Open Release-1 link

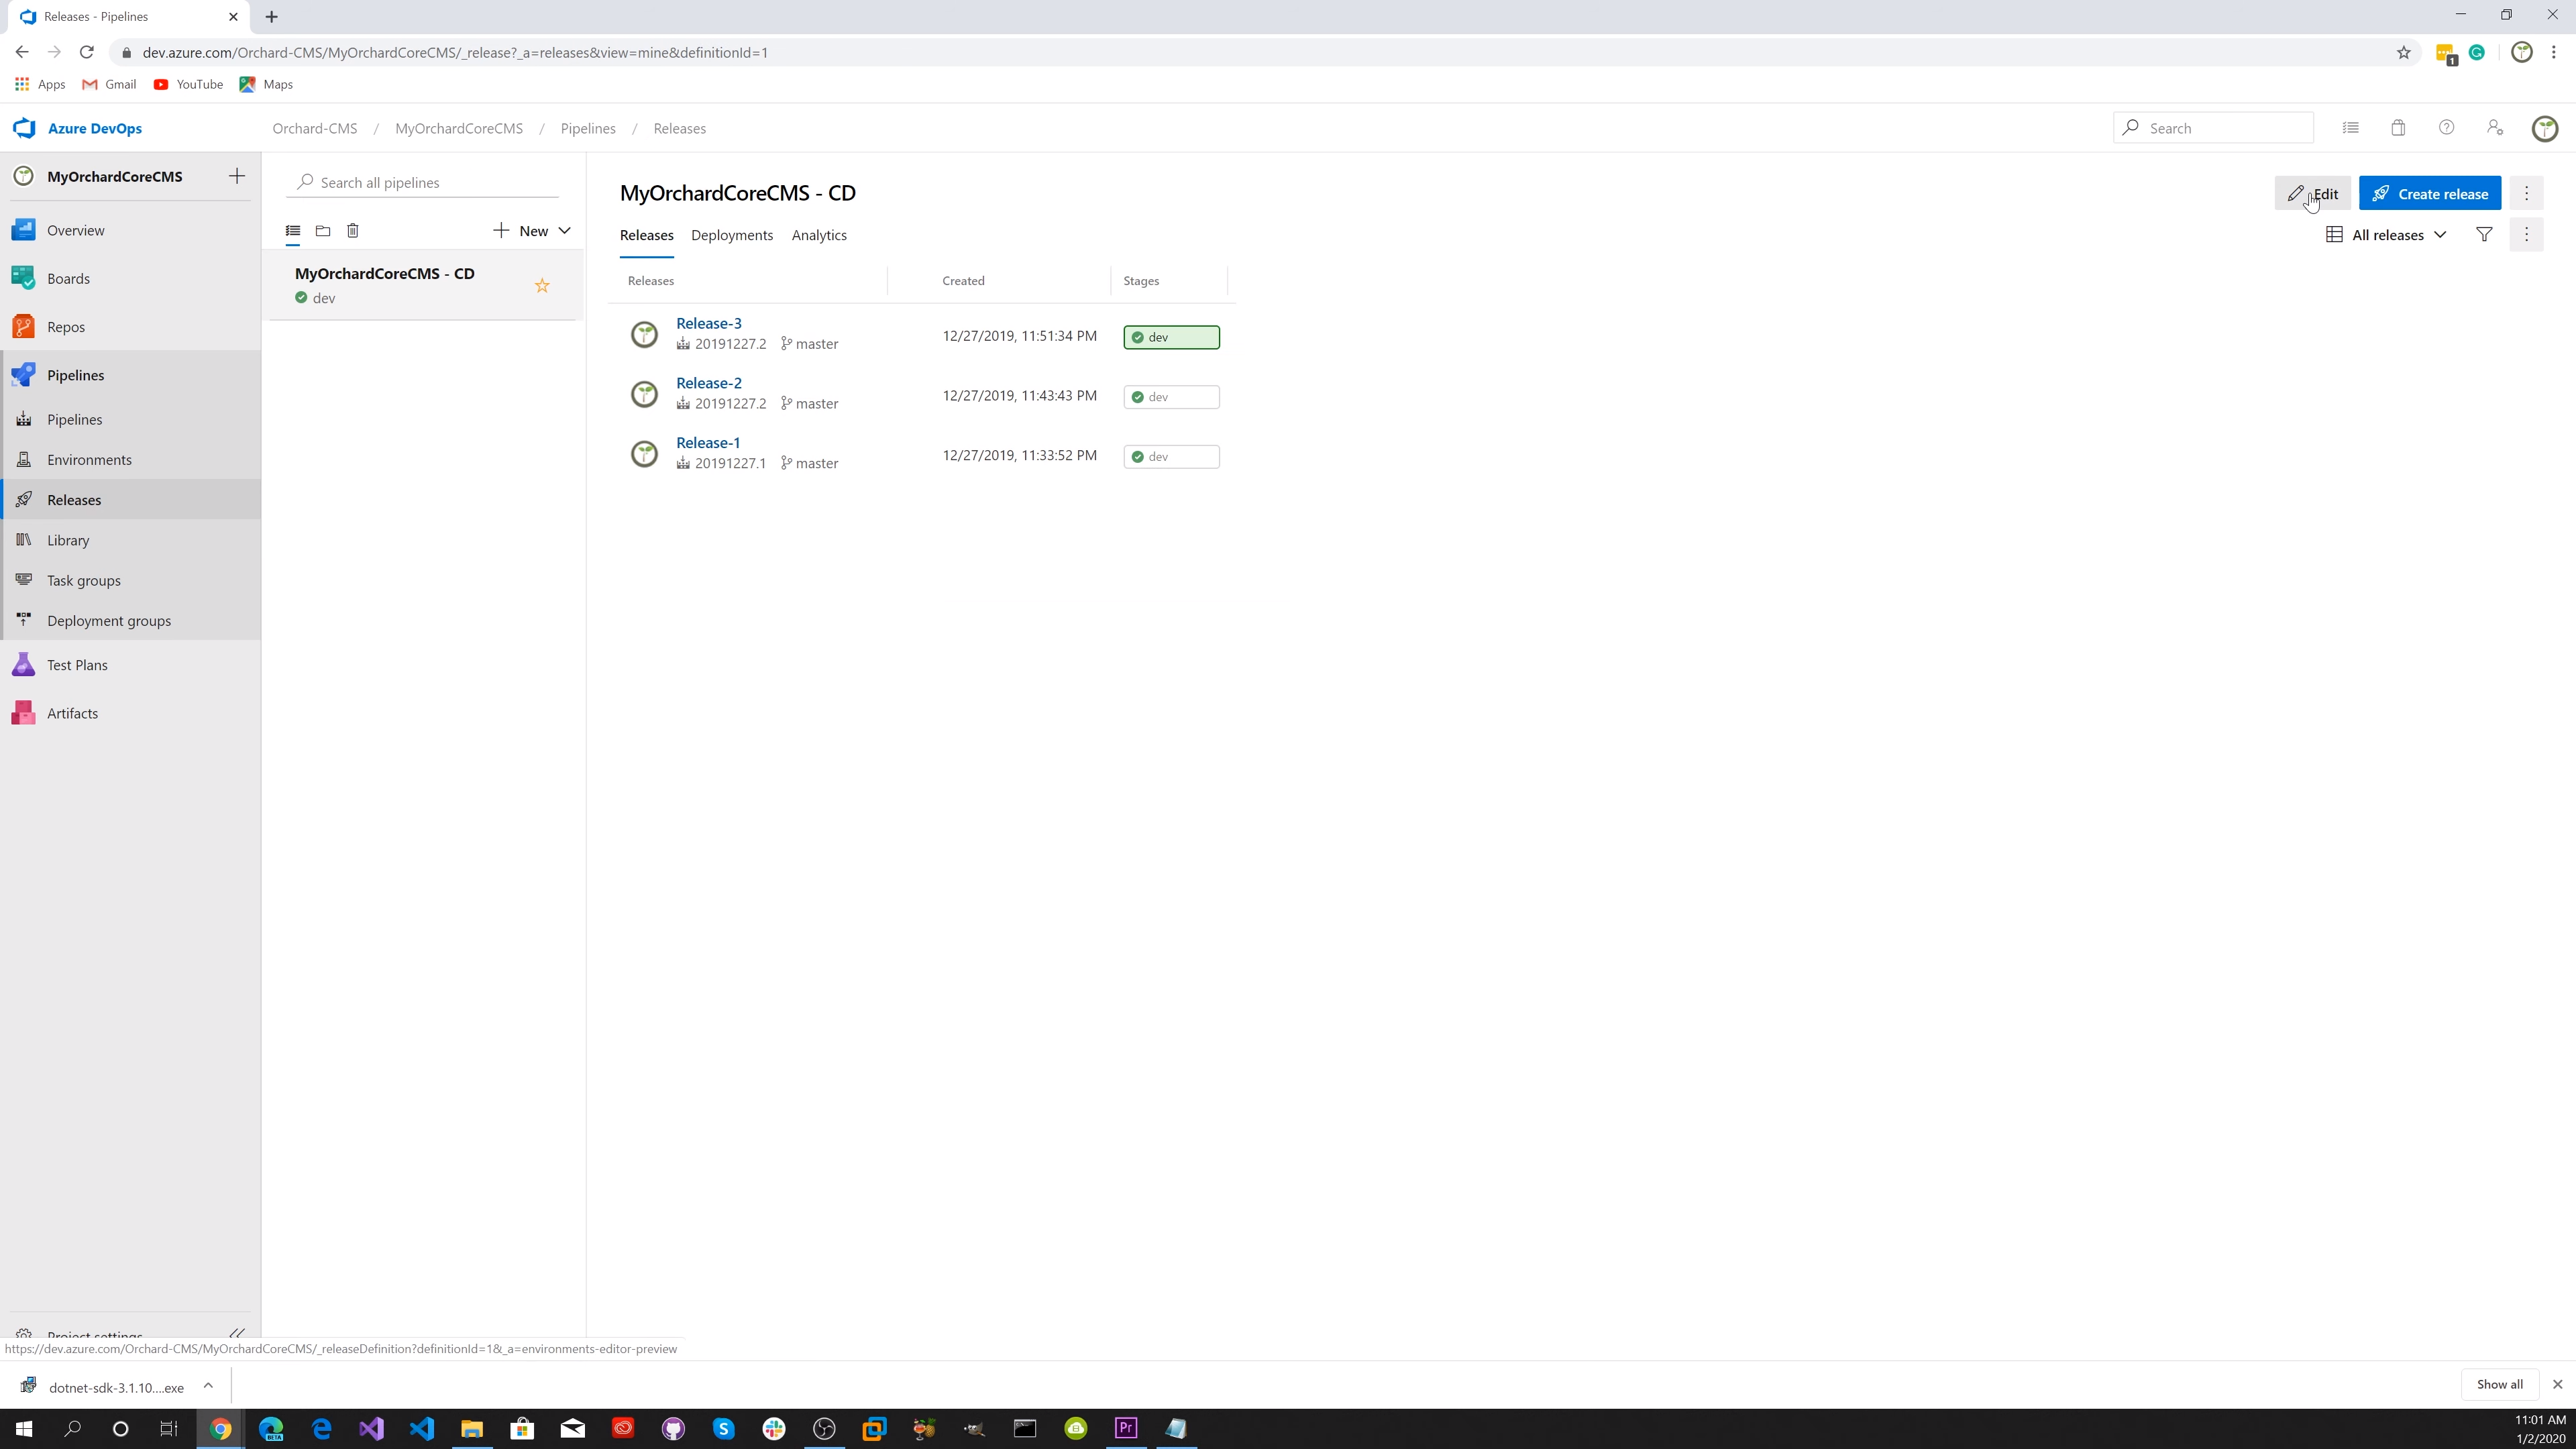708,443
